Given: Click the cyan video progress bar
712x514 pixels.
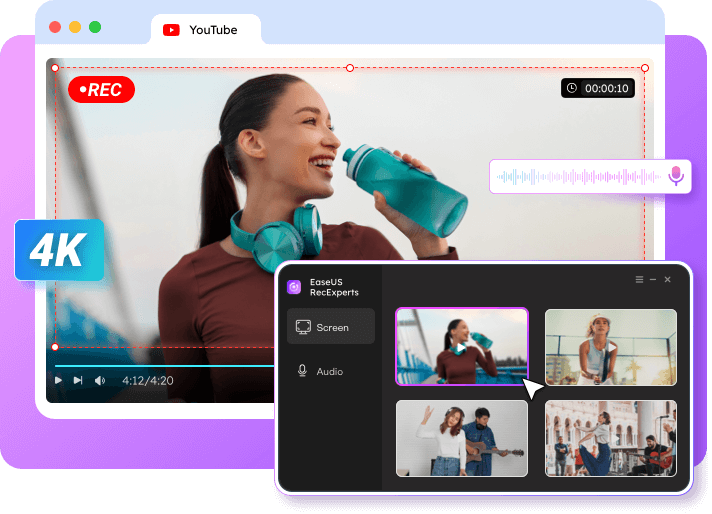Looking at the screenshot, I should tap(164, 366).
